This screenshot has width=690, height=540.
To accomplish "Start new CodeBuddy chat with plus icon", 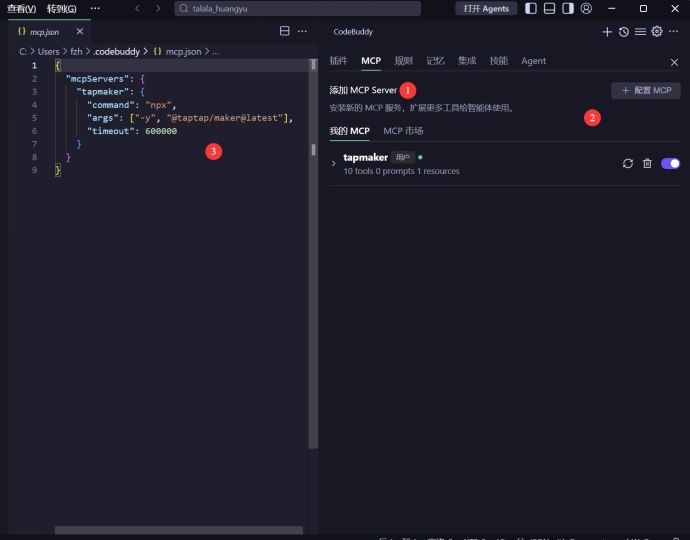I will (x=607, y=32).
